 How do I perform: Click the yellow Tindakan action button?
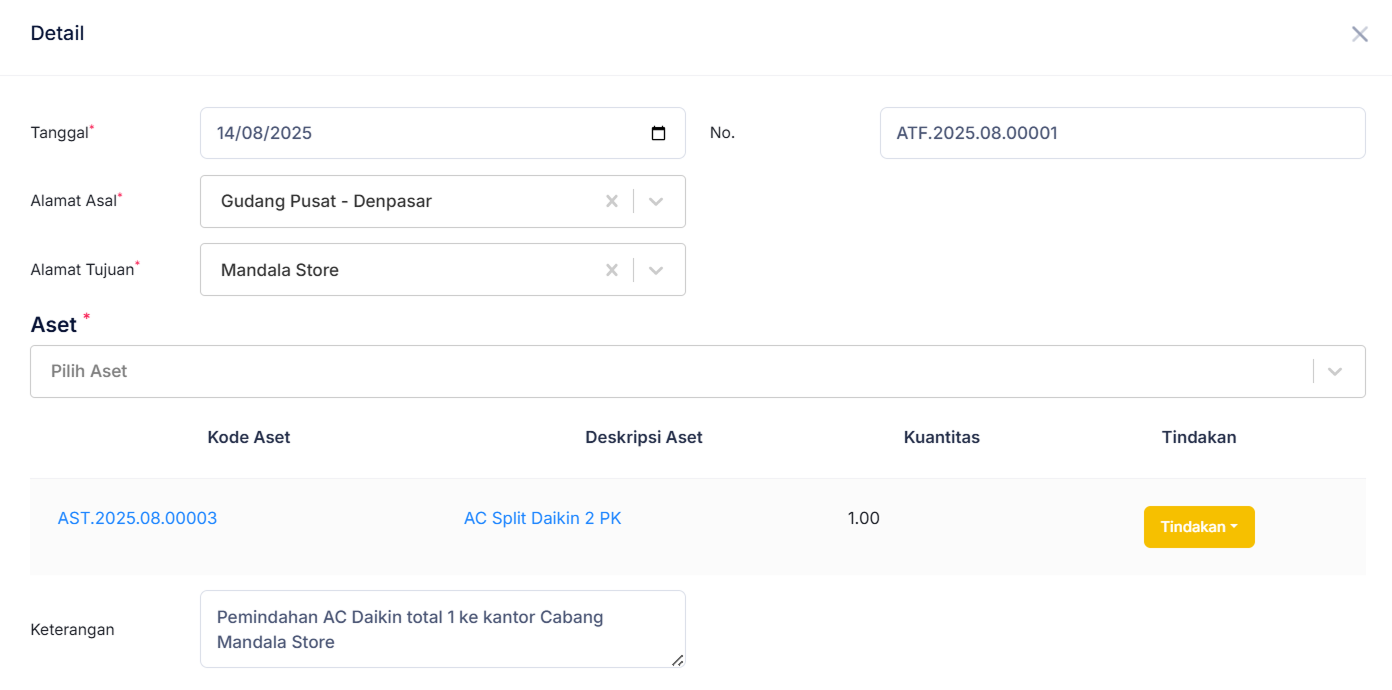point(1198,527)
